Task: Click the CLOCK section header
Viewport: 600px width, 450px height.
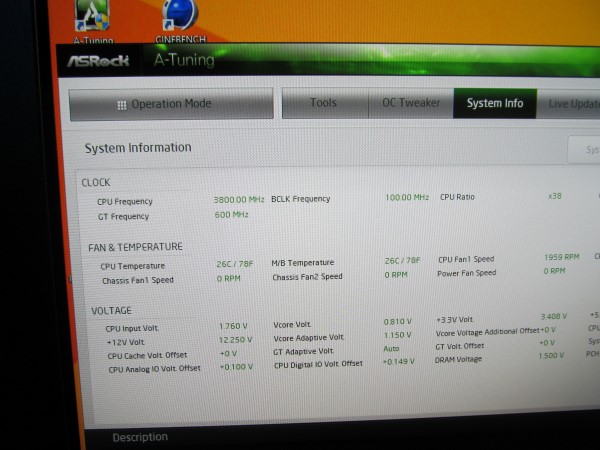Action: [x=96, y=183]
